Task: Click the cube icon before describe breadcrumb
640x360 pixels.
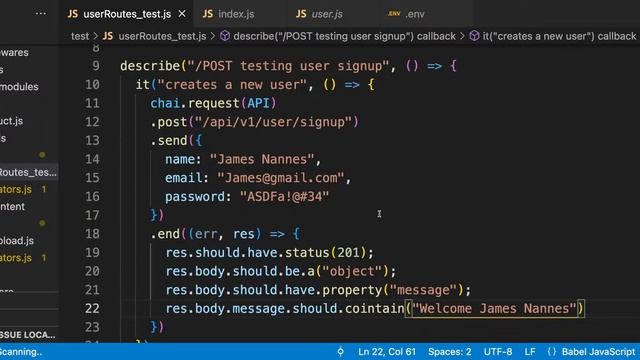Action: pyautogui.click(x=225, y=36)
